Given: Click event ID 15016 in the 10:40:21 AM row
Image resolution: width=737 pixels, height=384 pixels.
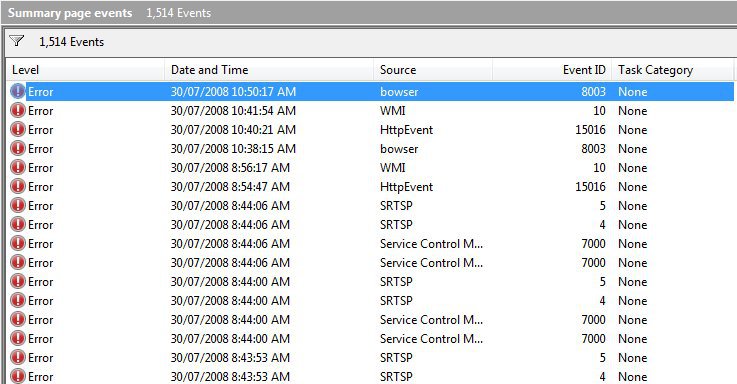Looking at the screenshot, I should pyautogui.click(x=590, y=129).
